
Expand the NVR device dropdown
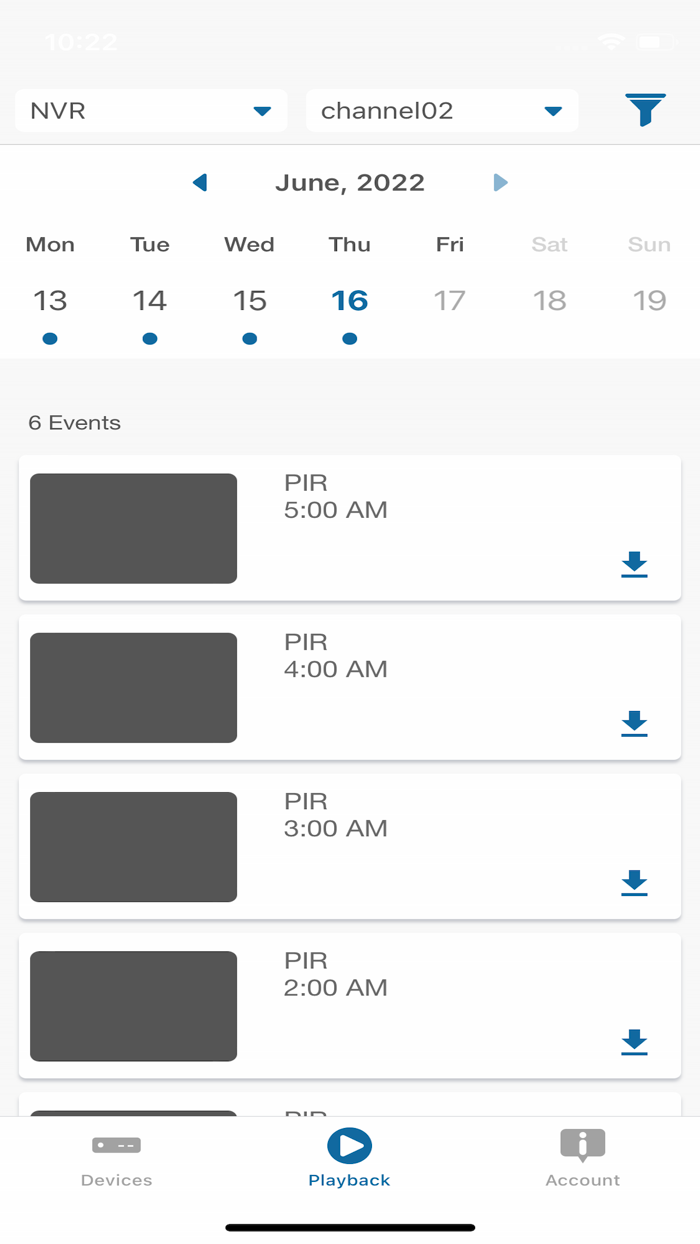[151, 111]
